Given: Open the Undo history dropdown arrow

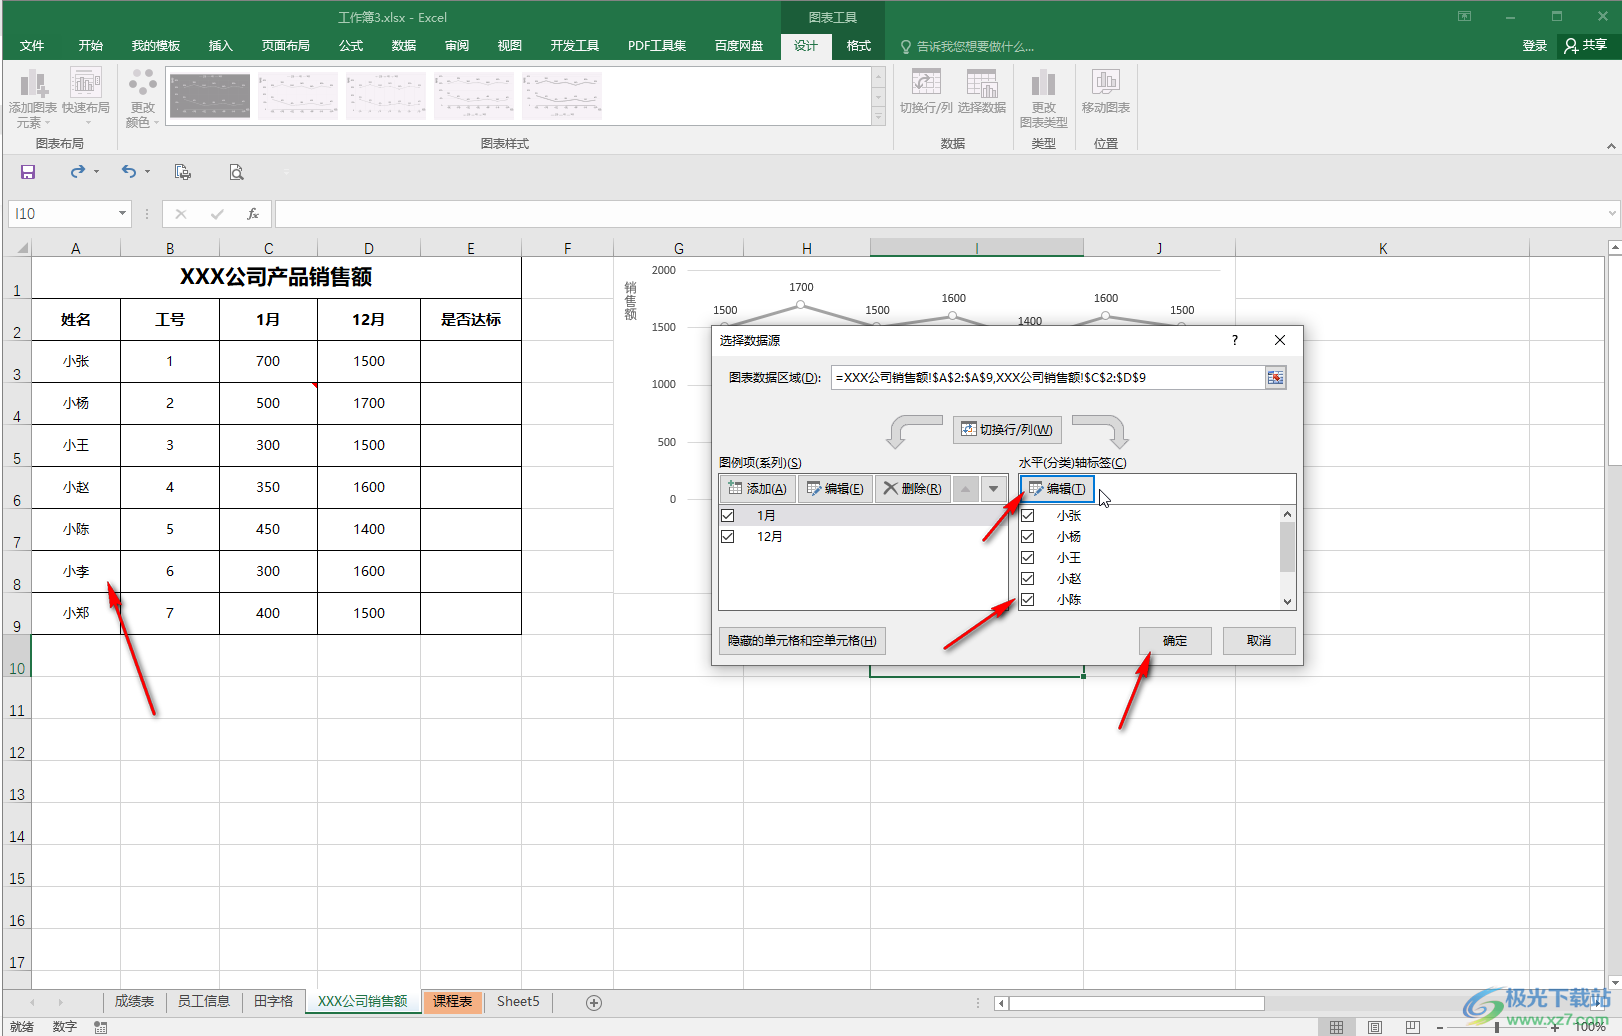Looking at the screenshot, I should (147, 172).
